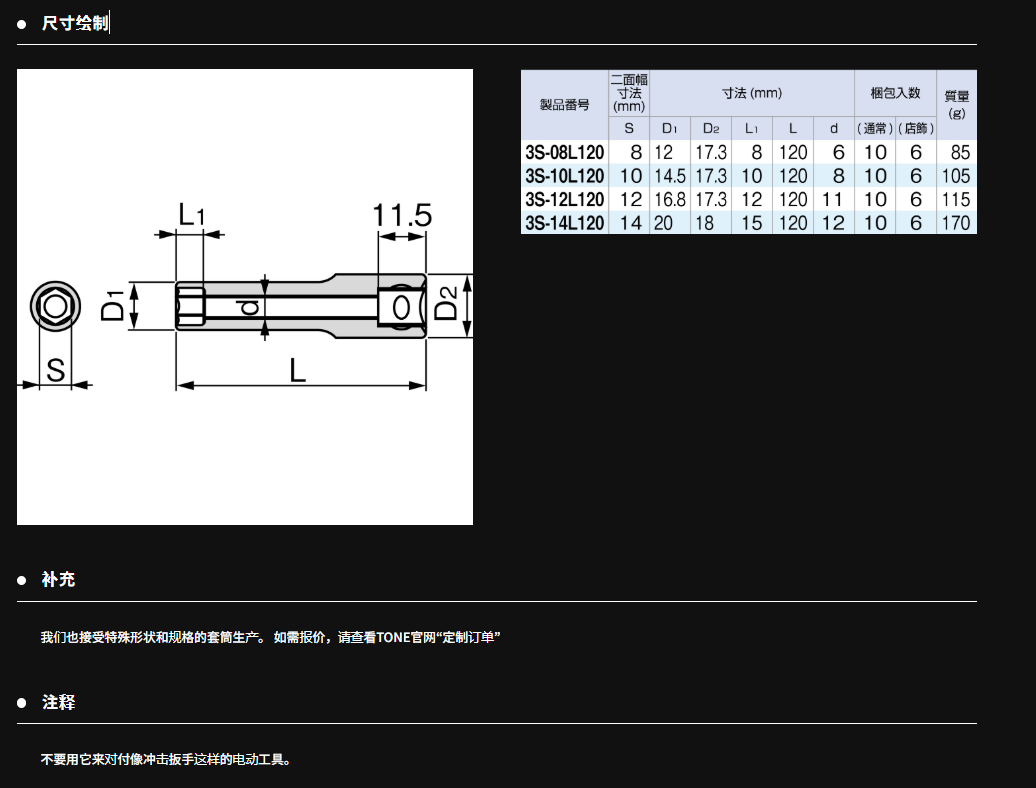This screenshot has width=1036, height=788.
Task: Click the impact wrench warning note text
Action: click(166, 760)
